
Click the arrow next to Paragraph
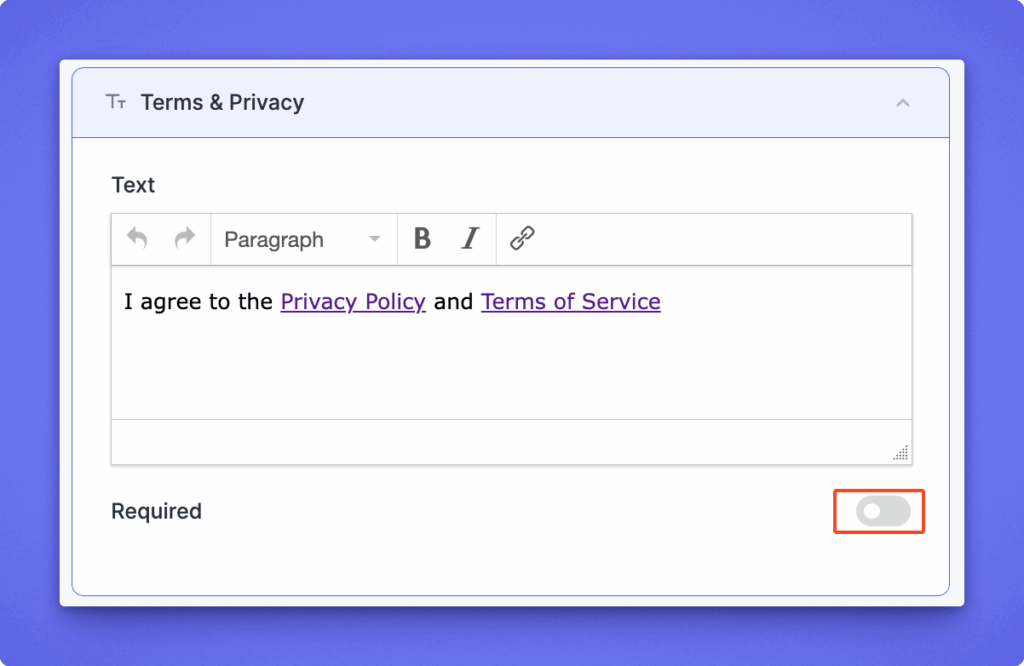(375, 240)
